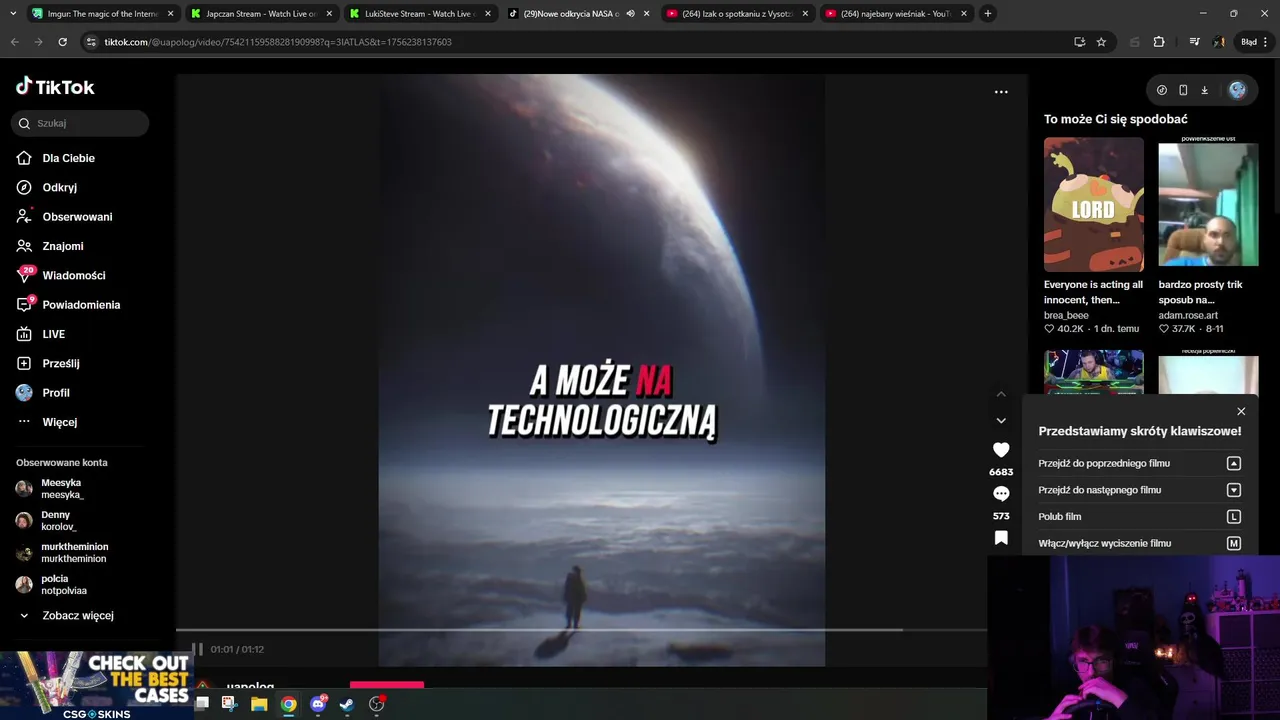Reload the page

(x=62, y=42)
